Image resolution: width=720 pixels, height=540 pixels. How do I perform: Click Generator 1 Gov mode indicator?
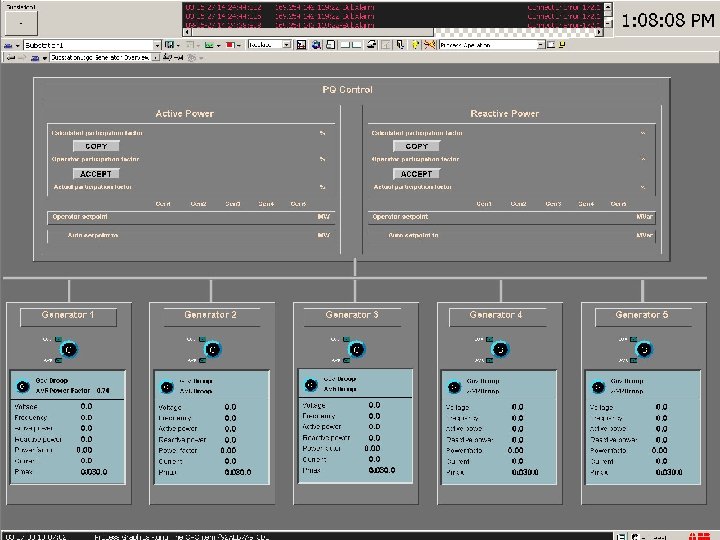pos(58,339)
